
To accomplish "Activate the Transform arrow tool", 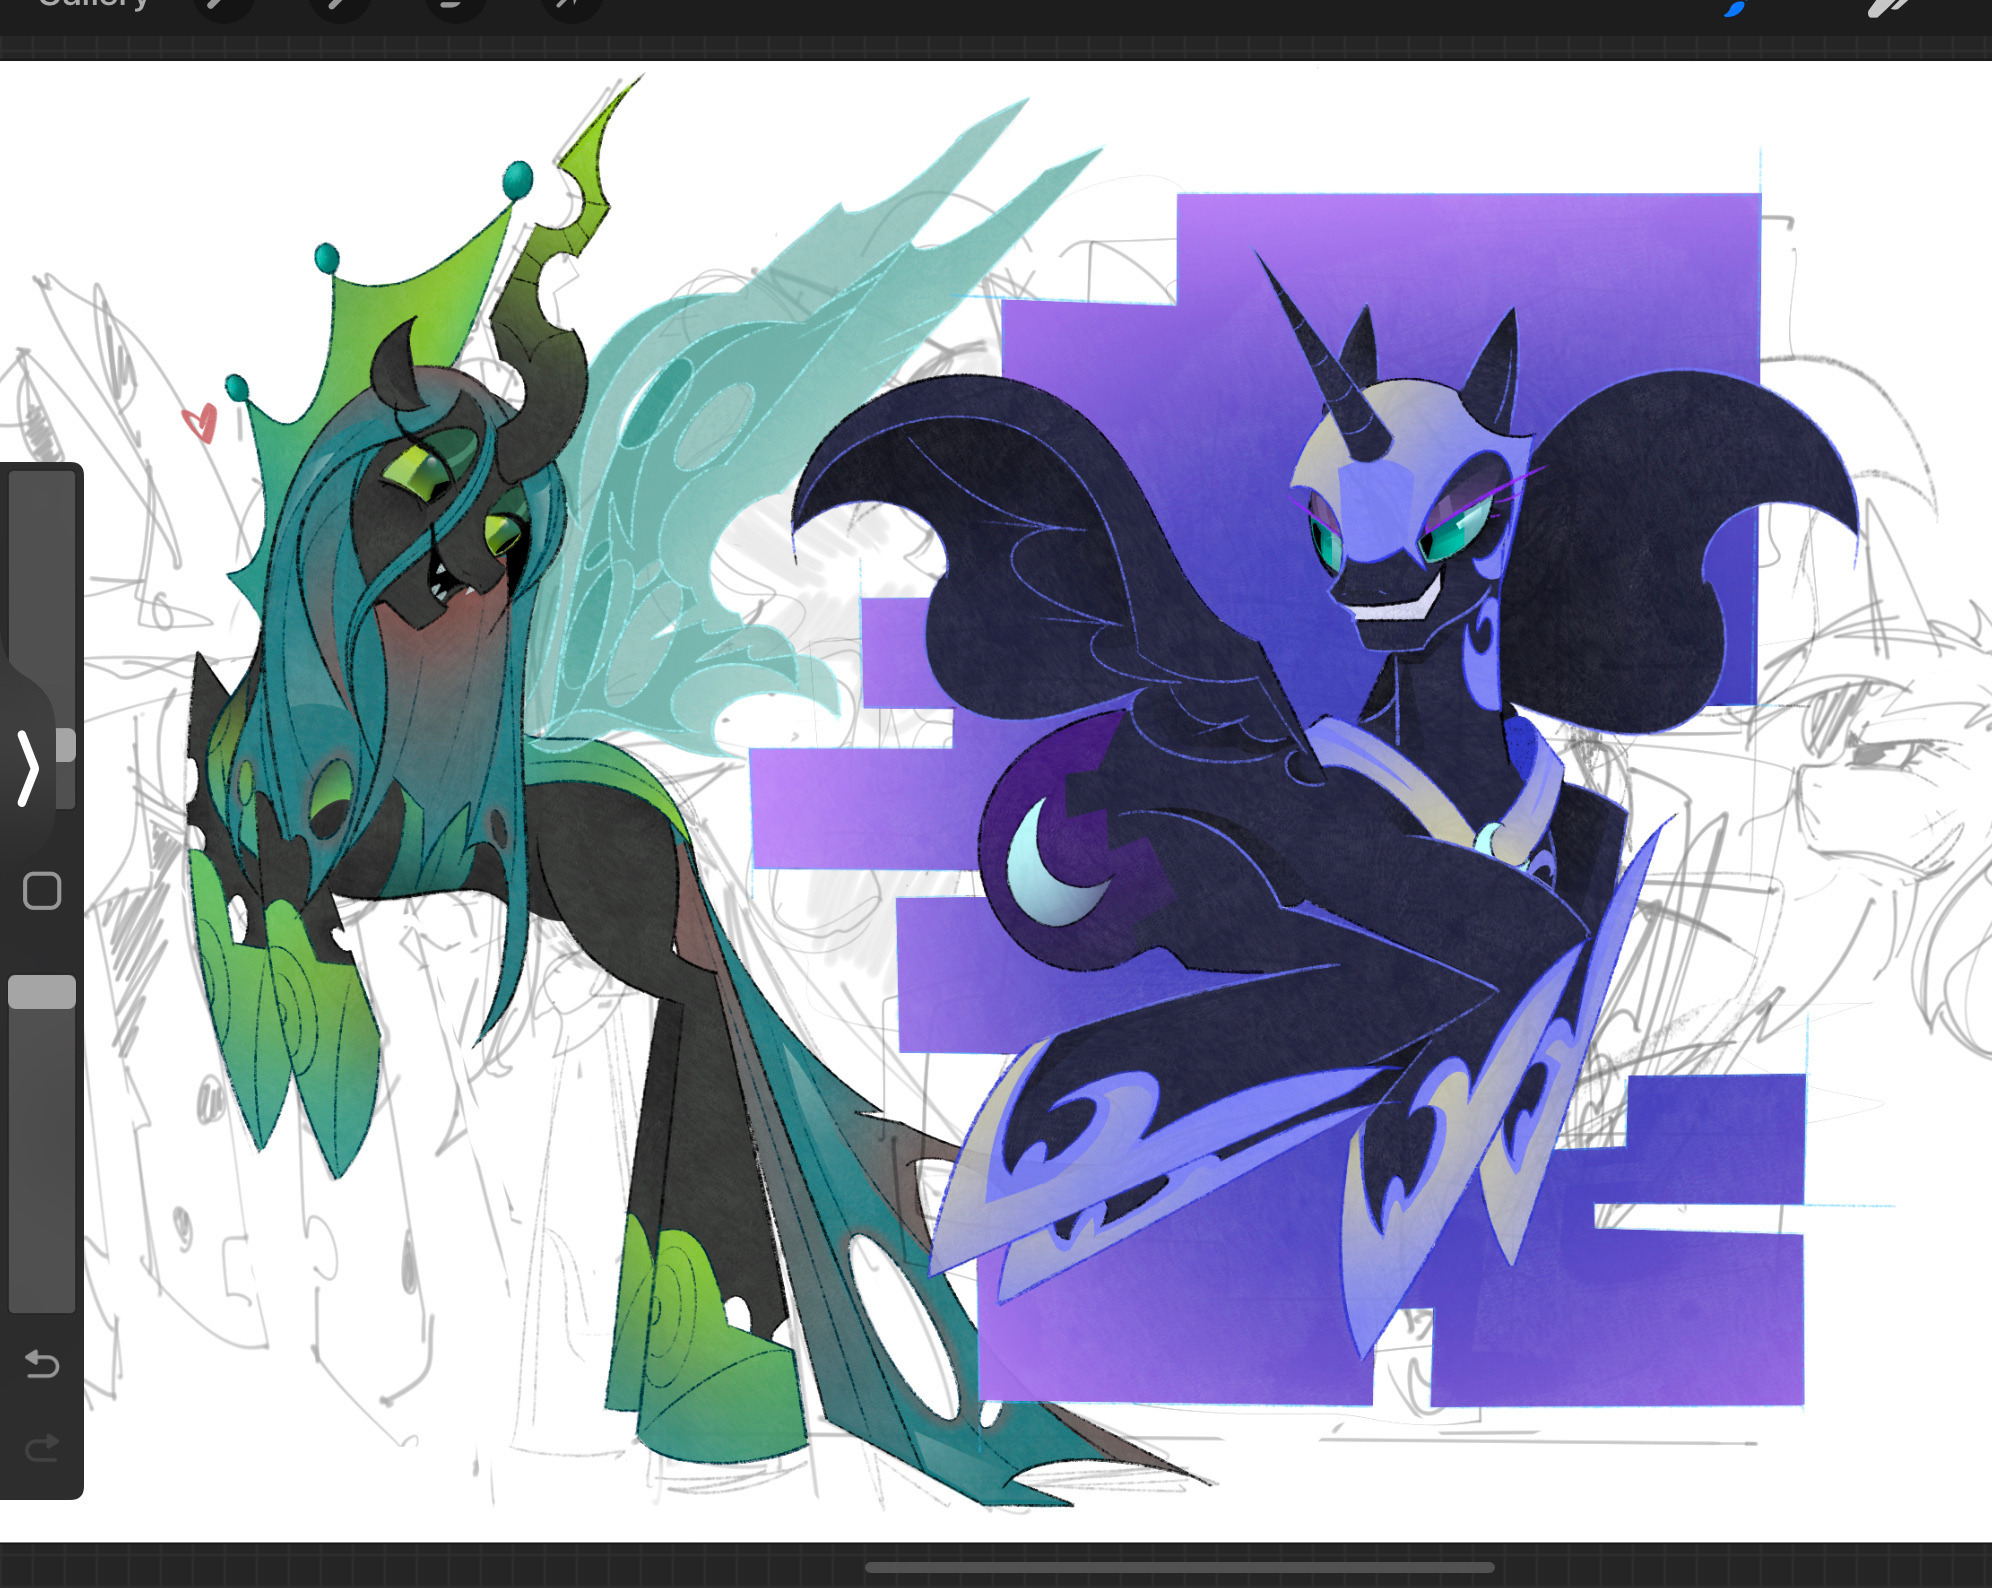I will coord(571,6).
